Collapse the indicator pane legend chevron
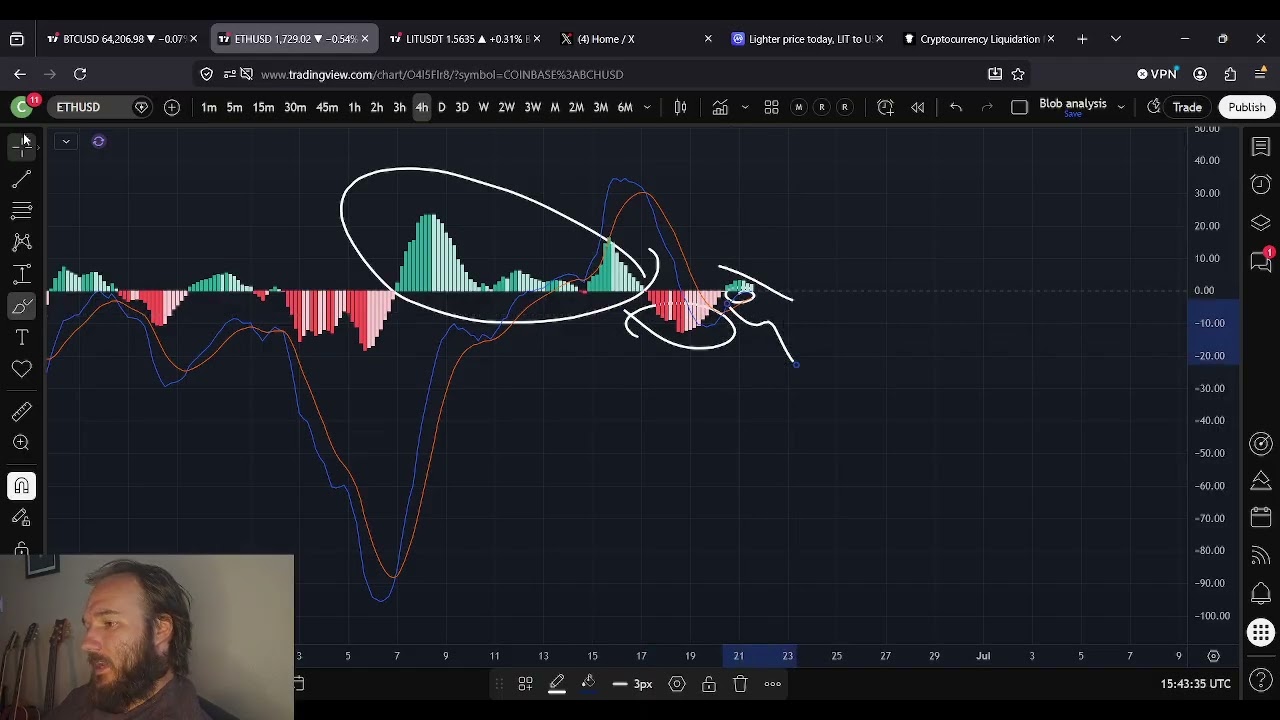Image resolution: width=1280 pixels, height=720 pixels. (65, 141)
